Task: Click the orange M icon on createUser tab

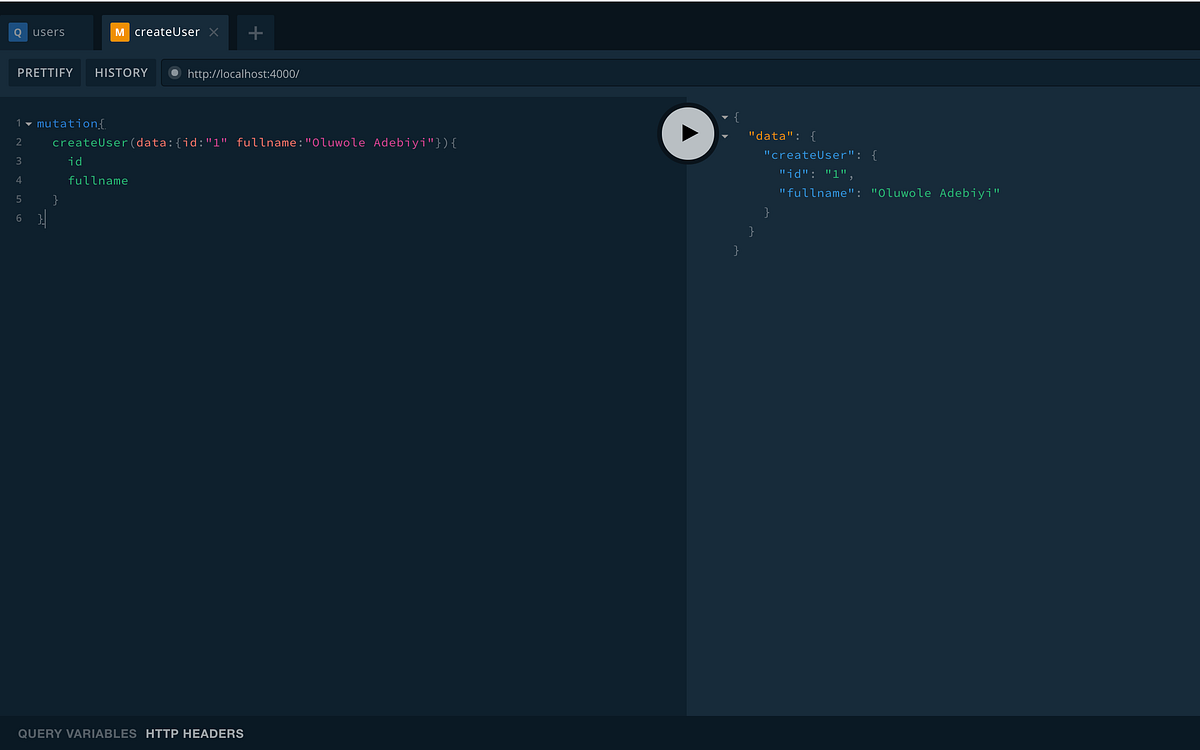Action: click(120, 32)
